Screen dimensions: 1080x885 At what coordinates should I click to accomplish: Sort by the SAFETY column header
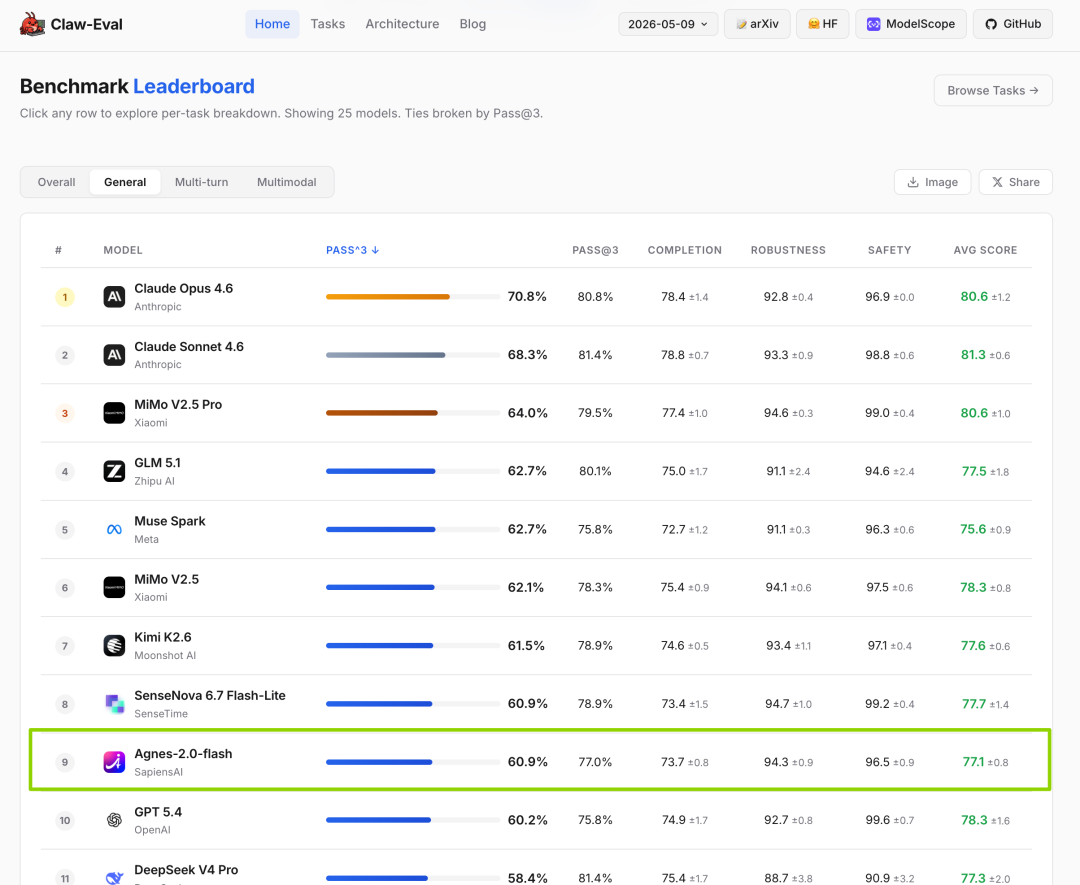pyautogui.click(x=889, y=250)
